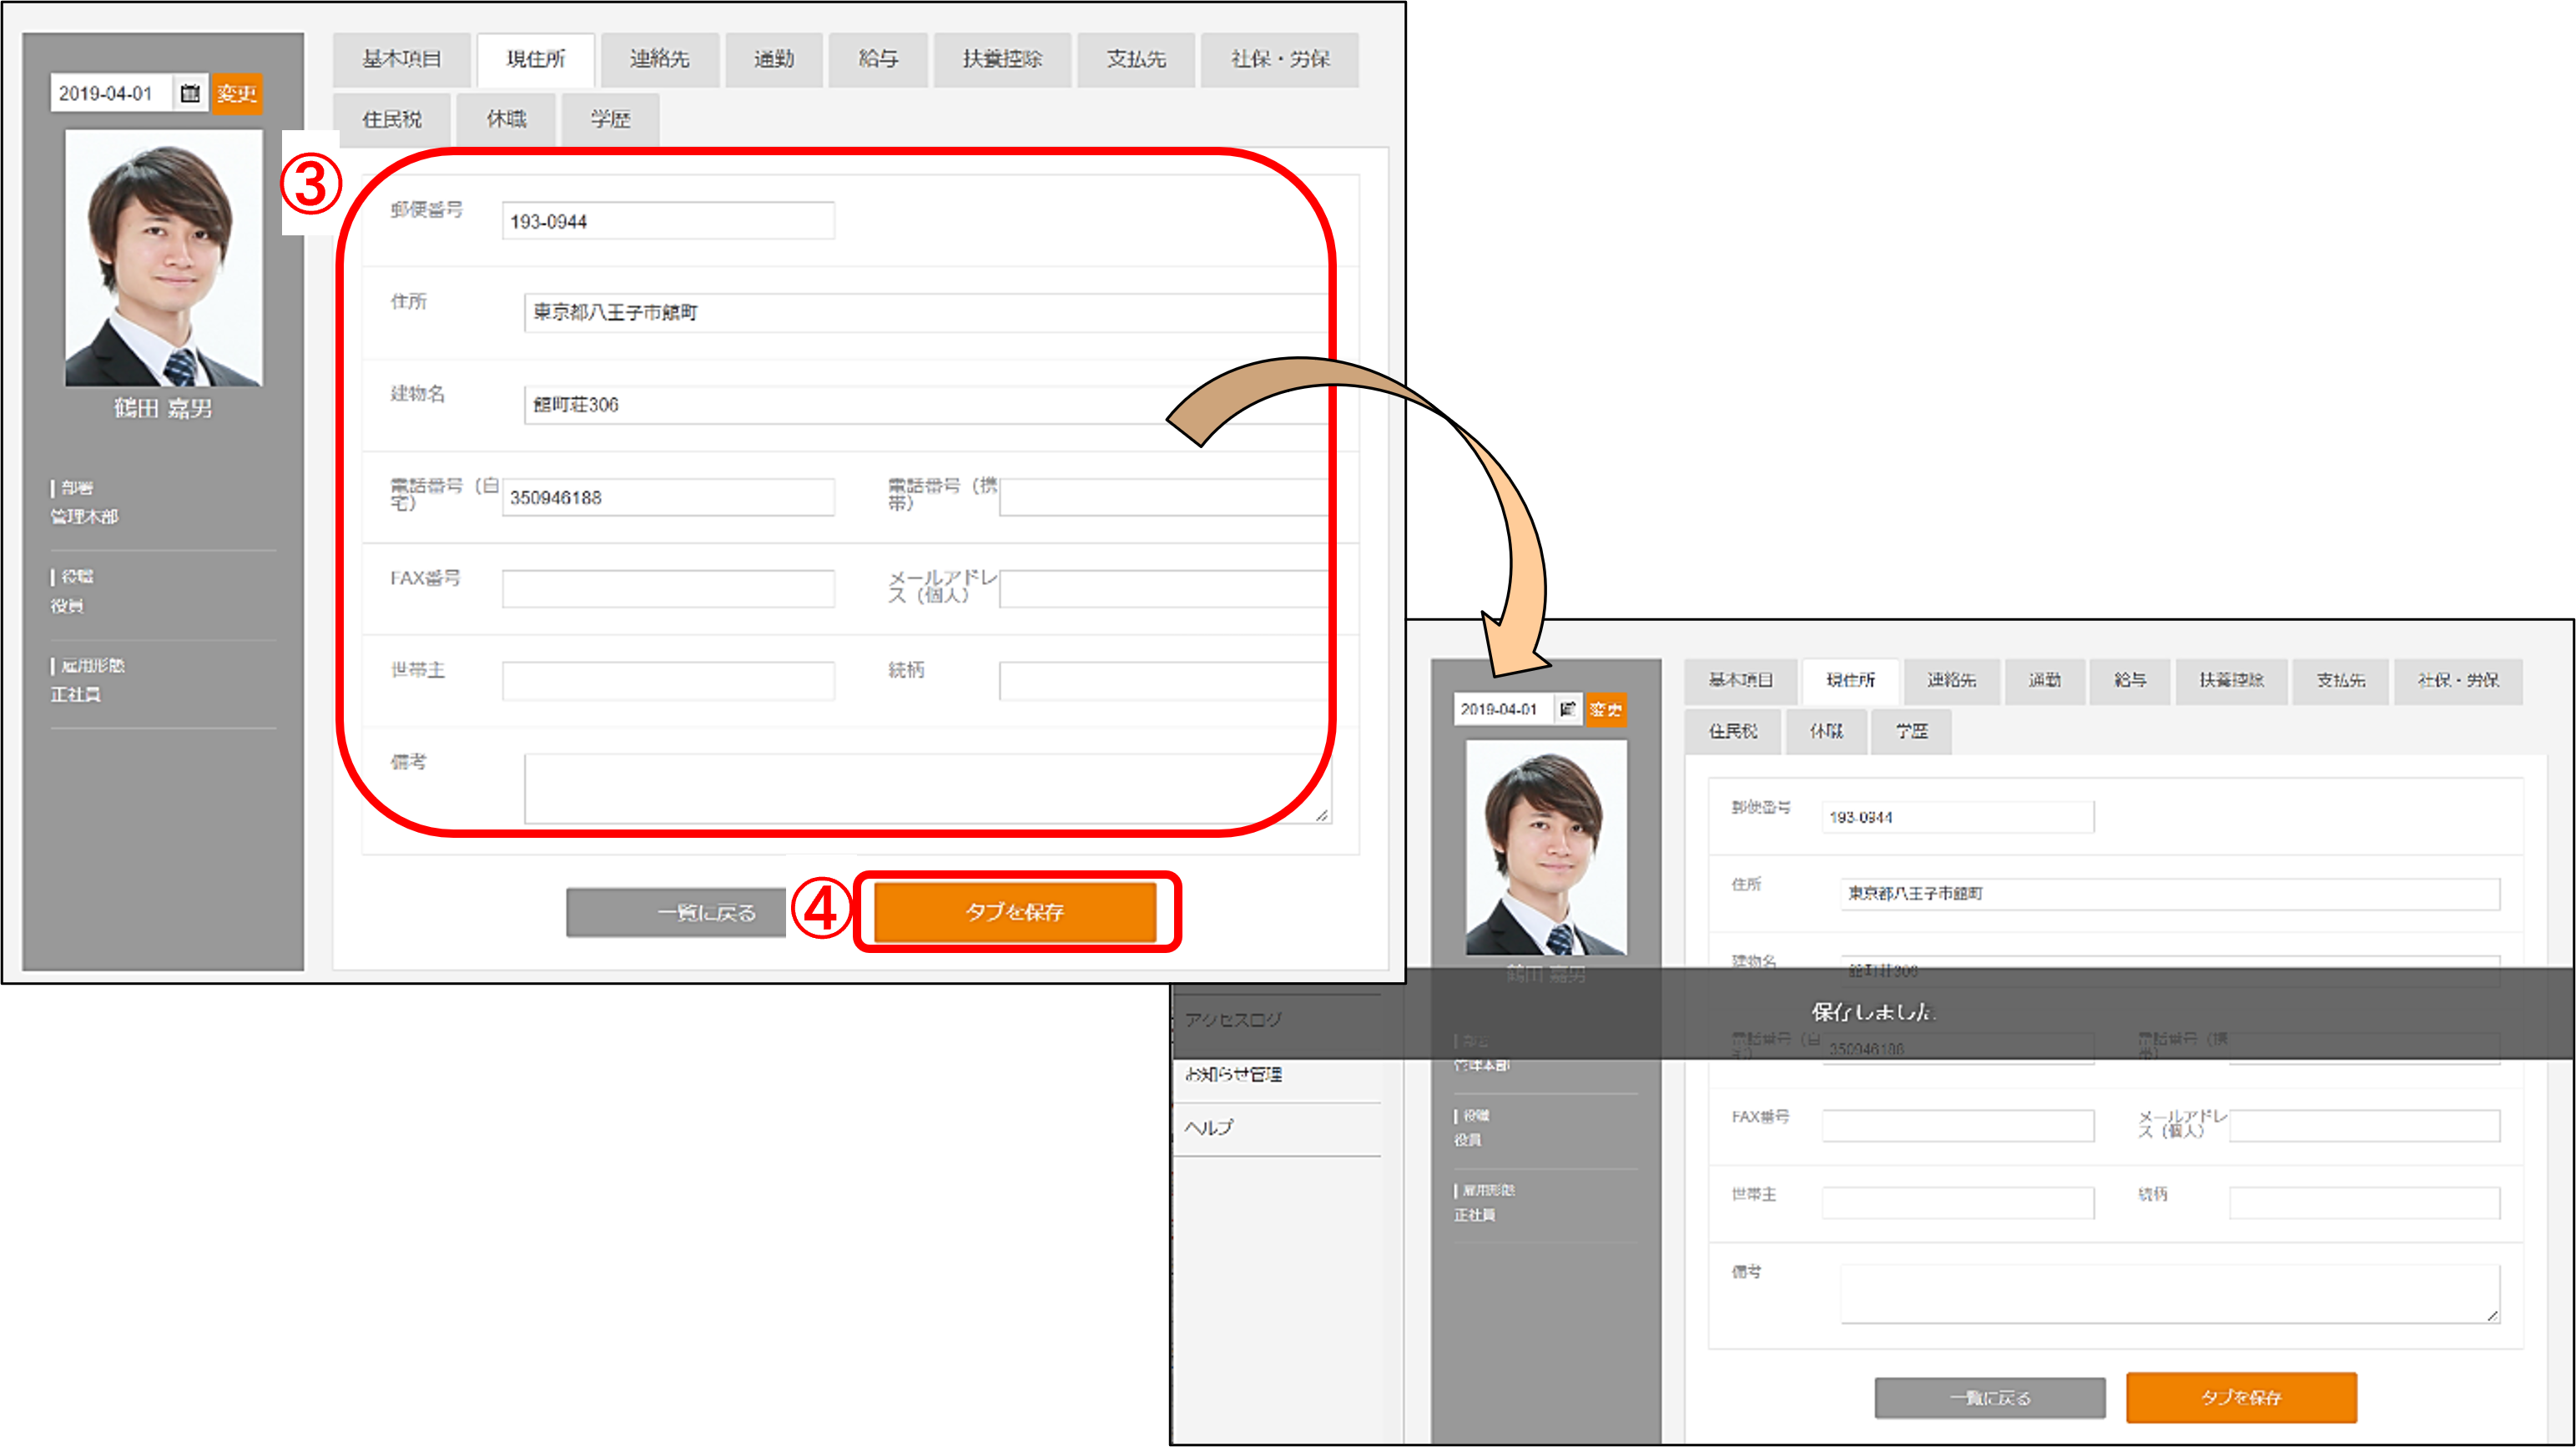Click the 正社員 employment type in upper sidebar

click(x=75, y=695)
